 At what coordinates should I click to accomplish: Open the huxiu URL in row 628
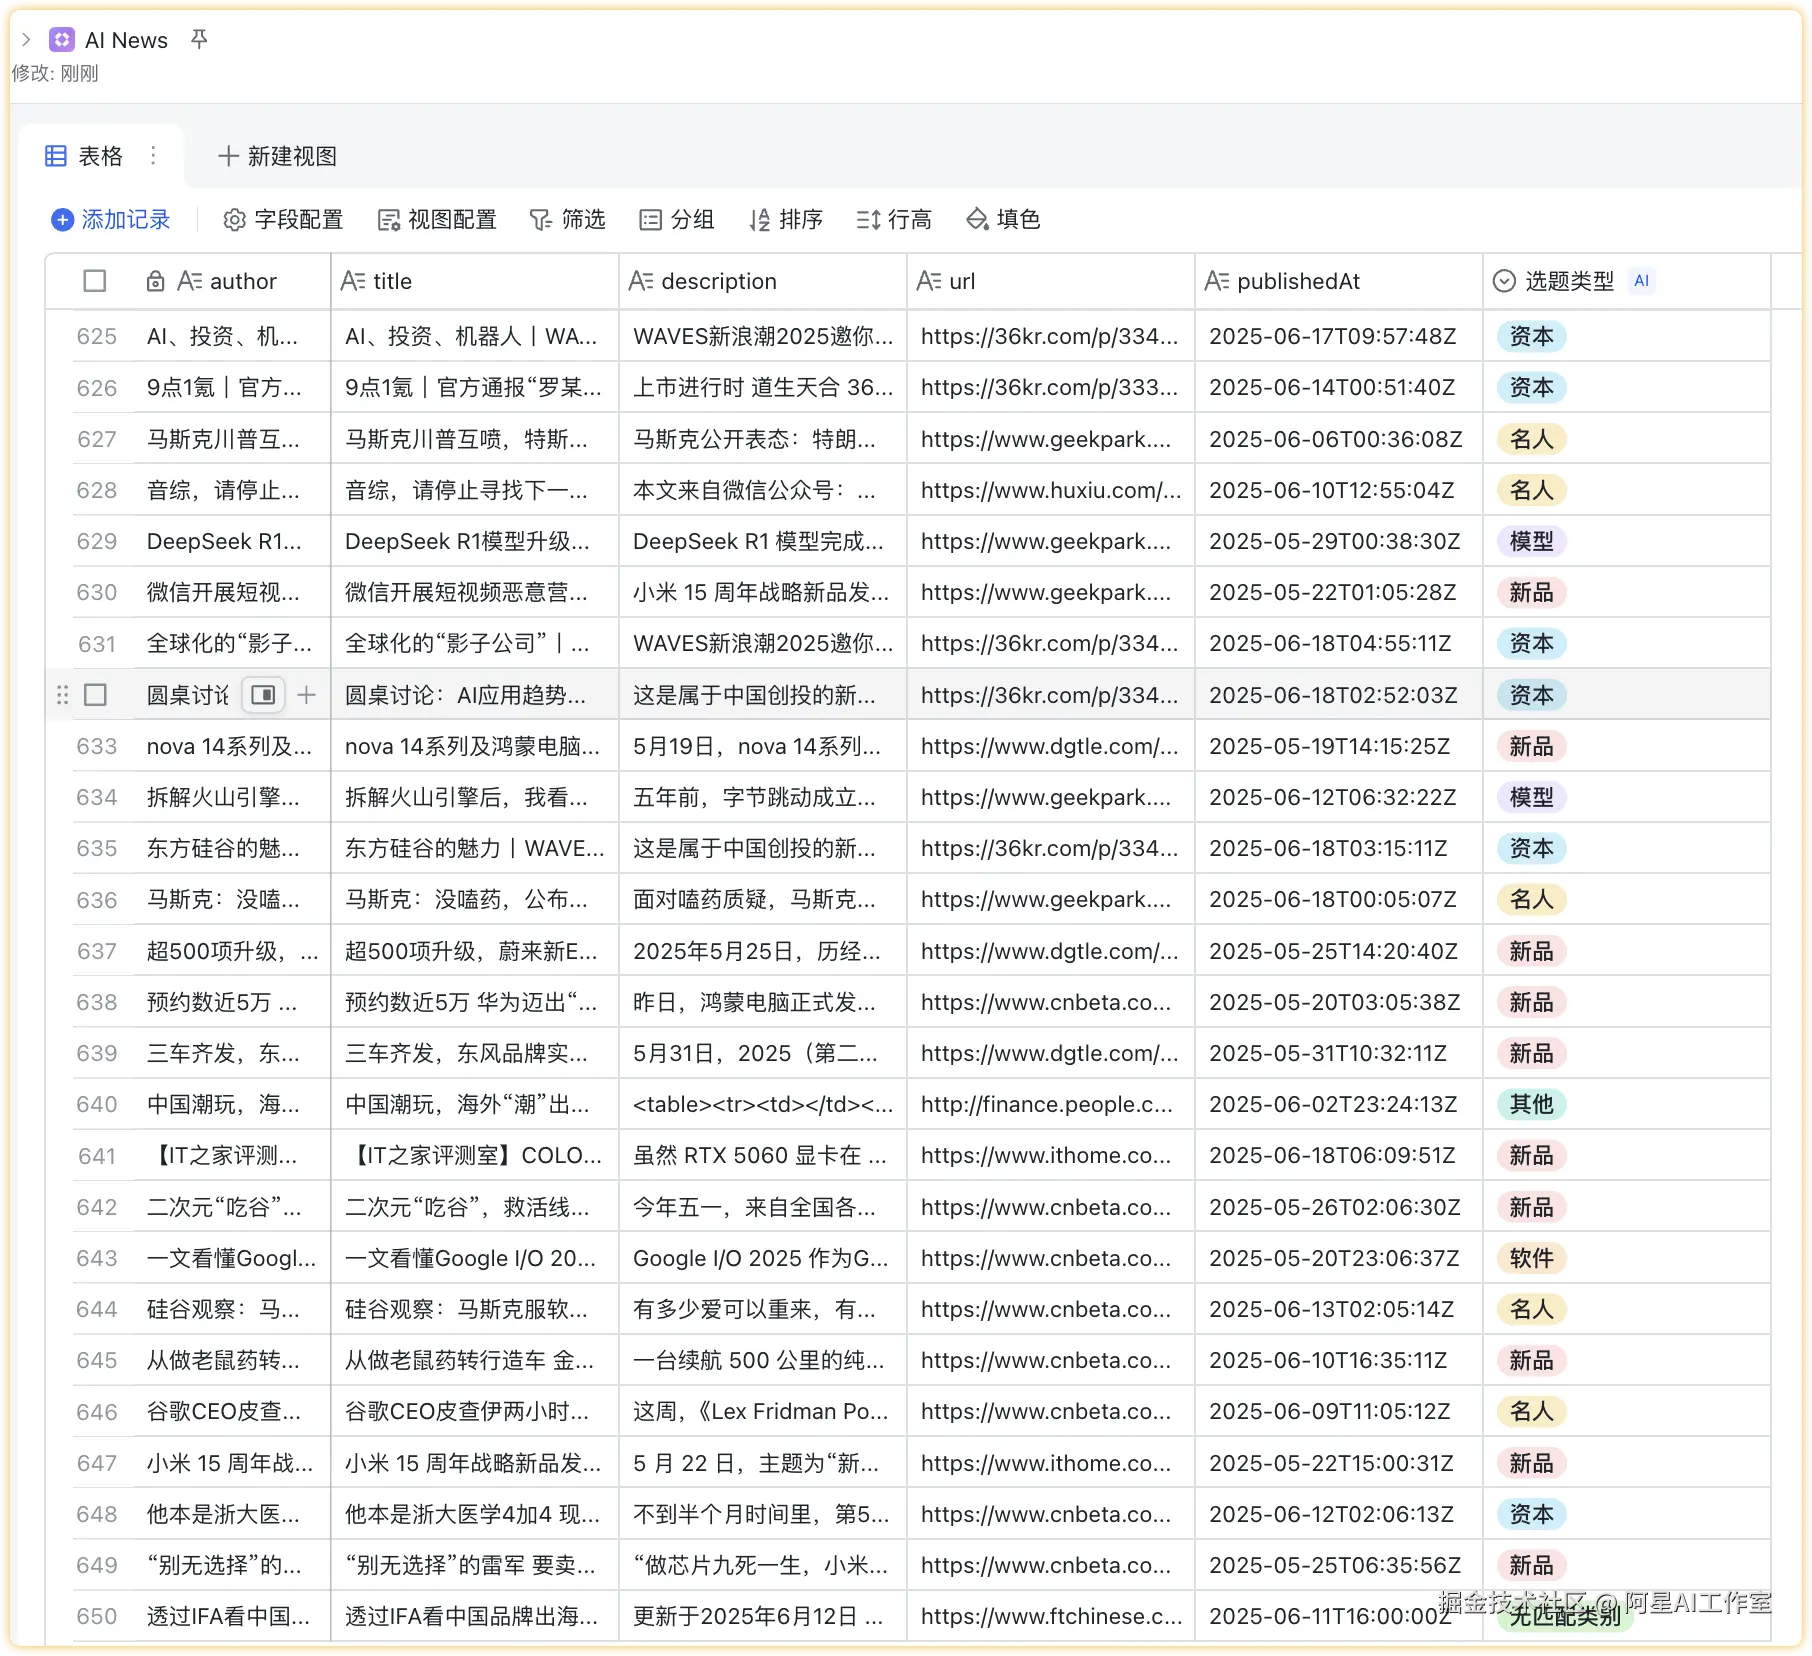tap(1051, 490)
